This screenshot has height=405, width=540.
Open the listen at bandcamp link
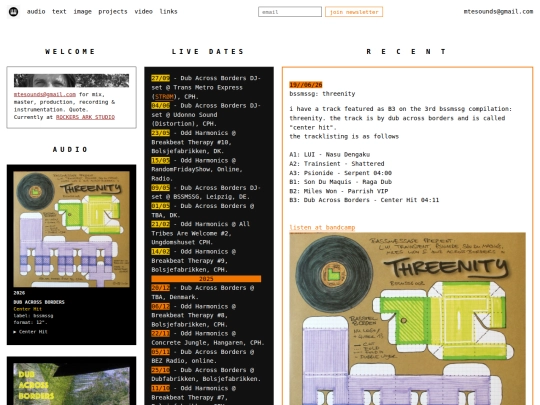pyautogui.click(x=322, y=227)
